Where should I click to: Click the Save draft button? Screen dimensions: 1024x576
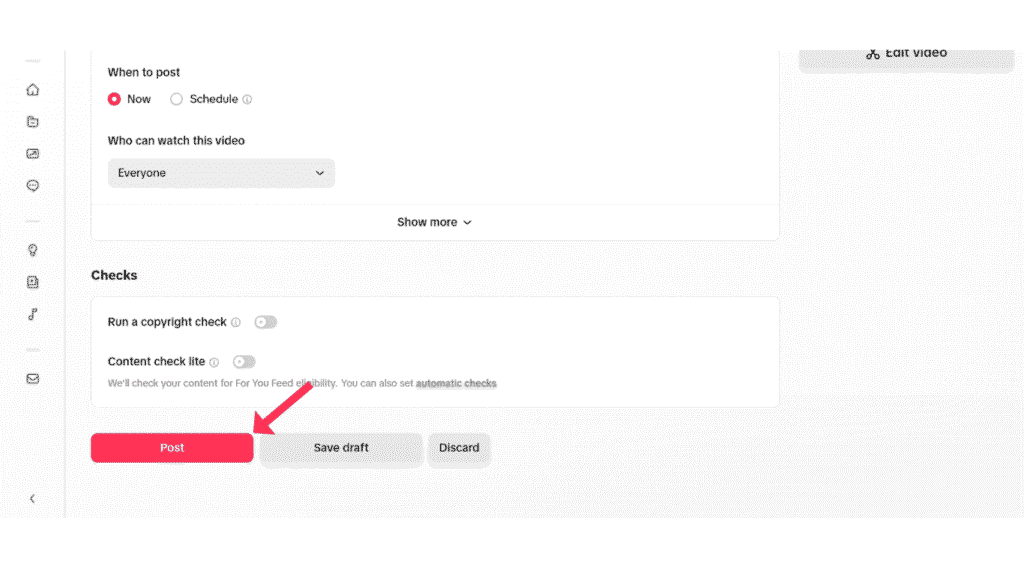pyautogui.click(x=341, y=448)
